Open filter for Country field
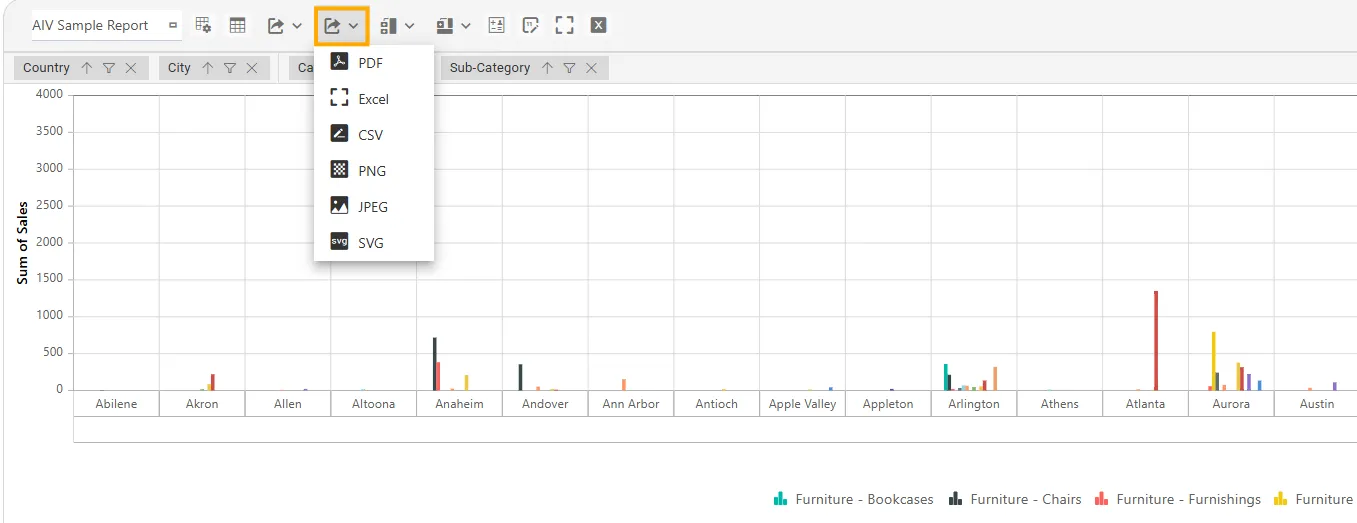This screenshot has width=1357, height=523. [109, 68]
